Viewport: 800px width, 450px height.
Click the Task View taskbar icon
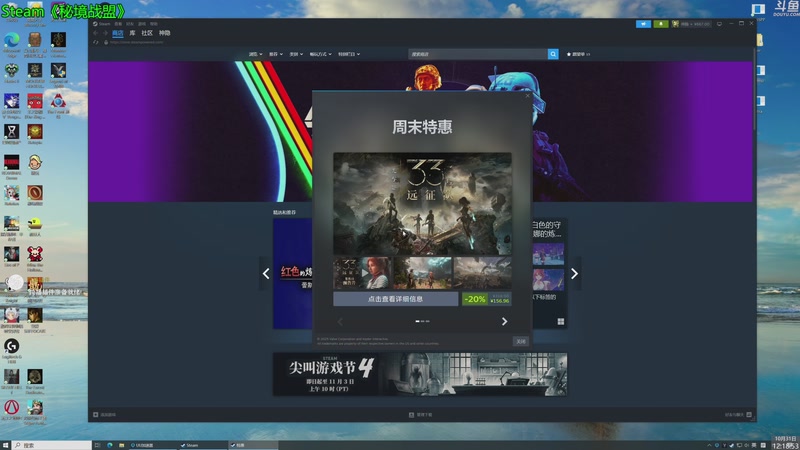(x=97, y=445)
